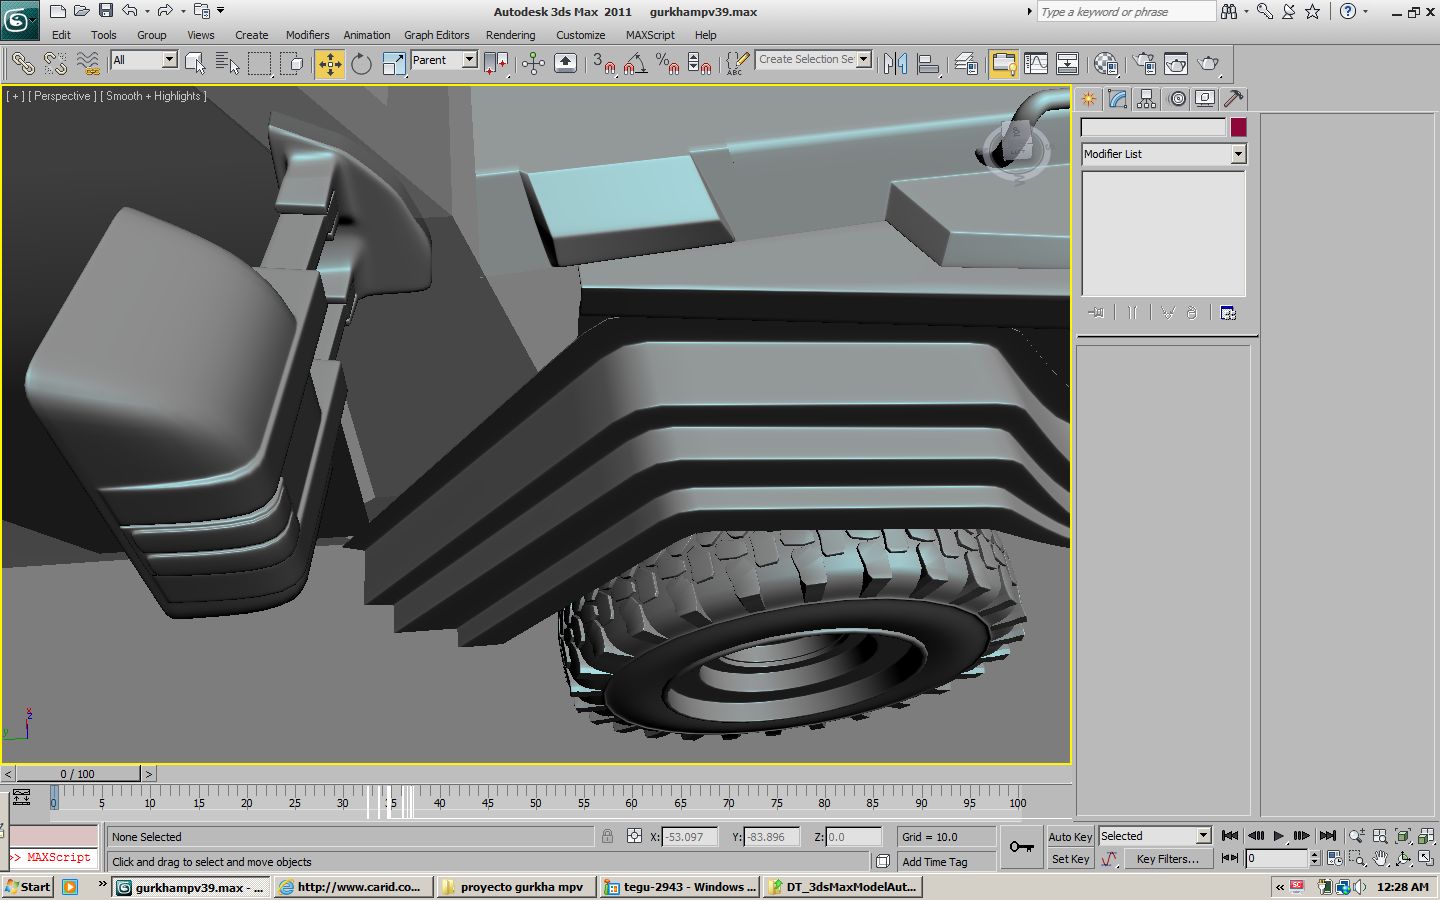Switch to the proyecto gurkha mpv taskbar window
This screenshot has height=900, width=1440.
516,887
